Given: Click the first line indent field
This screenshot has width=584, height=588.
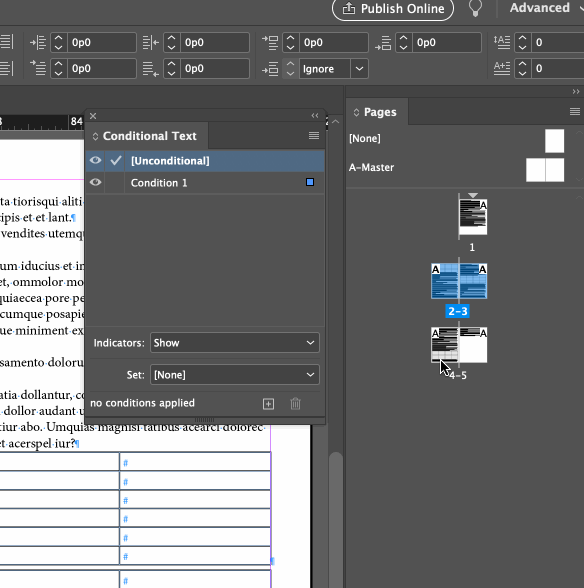Looking at the screenshot, I should (102, 69).
